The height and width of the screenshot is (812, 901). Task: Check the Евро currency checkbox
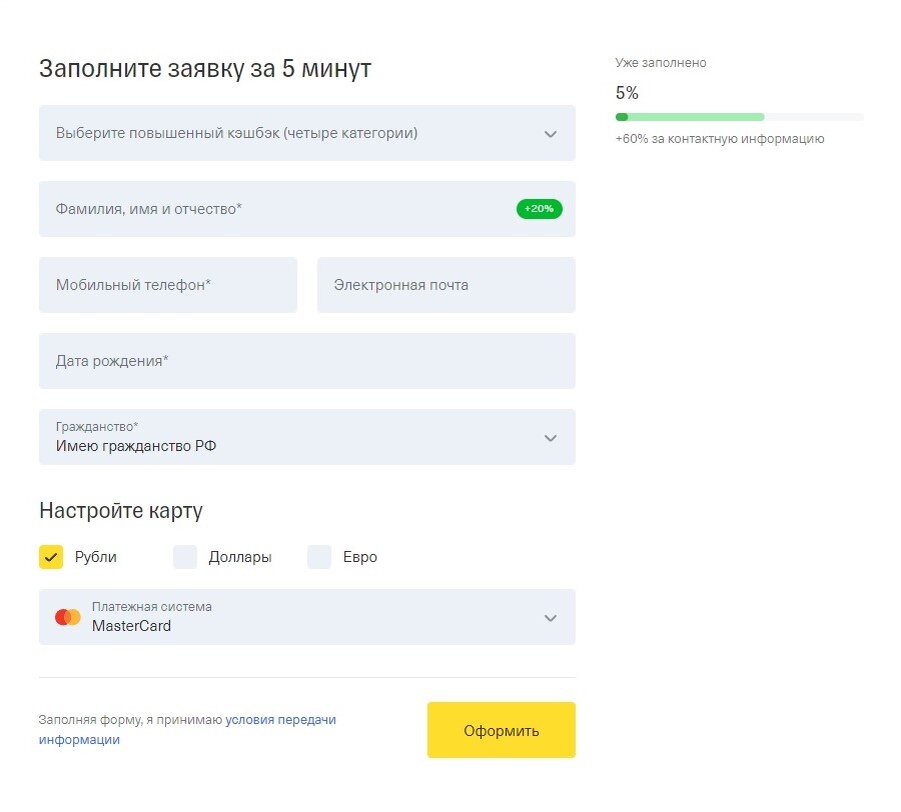317,557
